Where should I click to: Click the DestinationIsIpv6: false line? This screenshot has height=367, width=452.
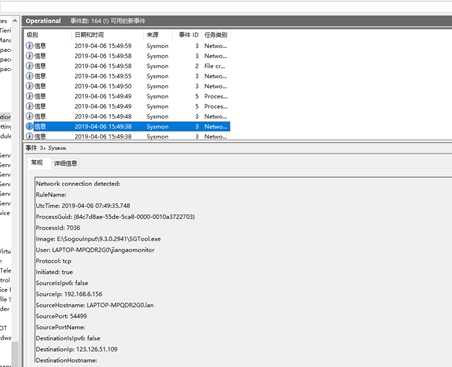coord(68,338)
